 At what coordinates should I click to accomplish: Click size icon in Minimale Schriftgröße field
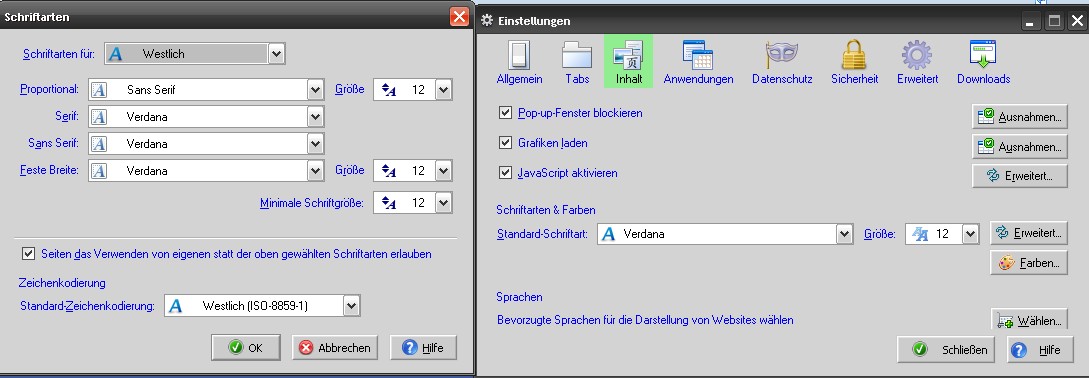(389, 203)
